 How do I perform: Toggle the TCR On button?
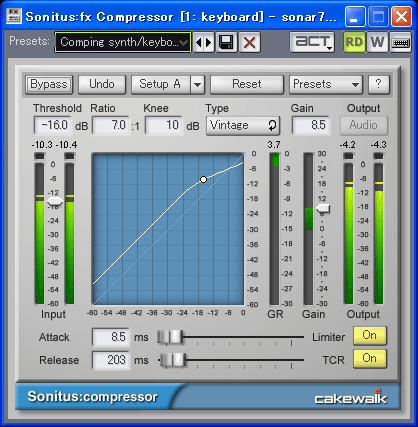pyautogui.click(x=370, y=359)
